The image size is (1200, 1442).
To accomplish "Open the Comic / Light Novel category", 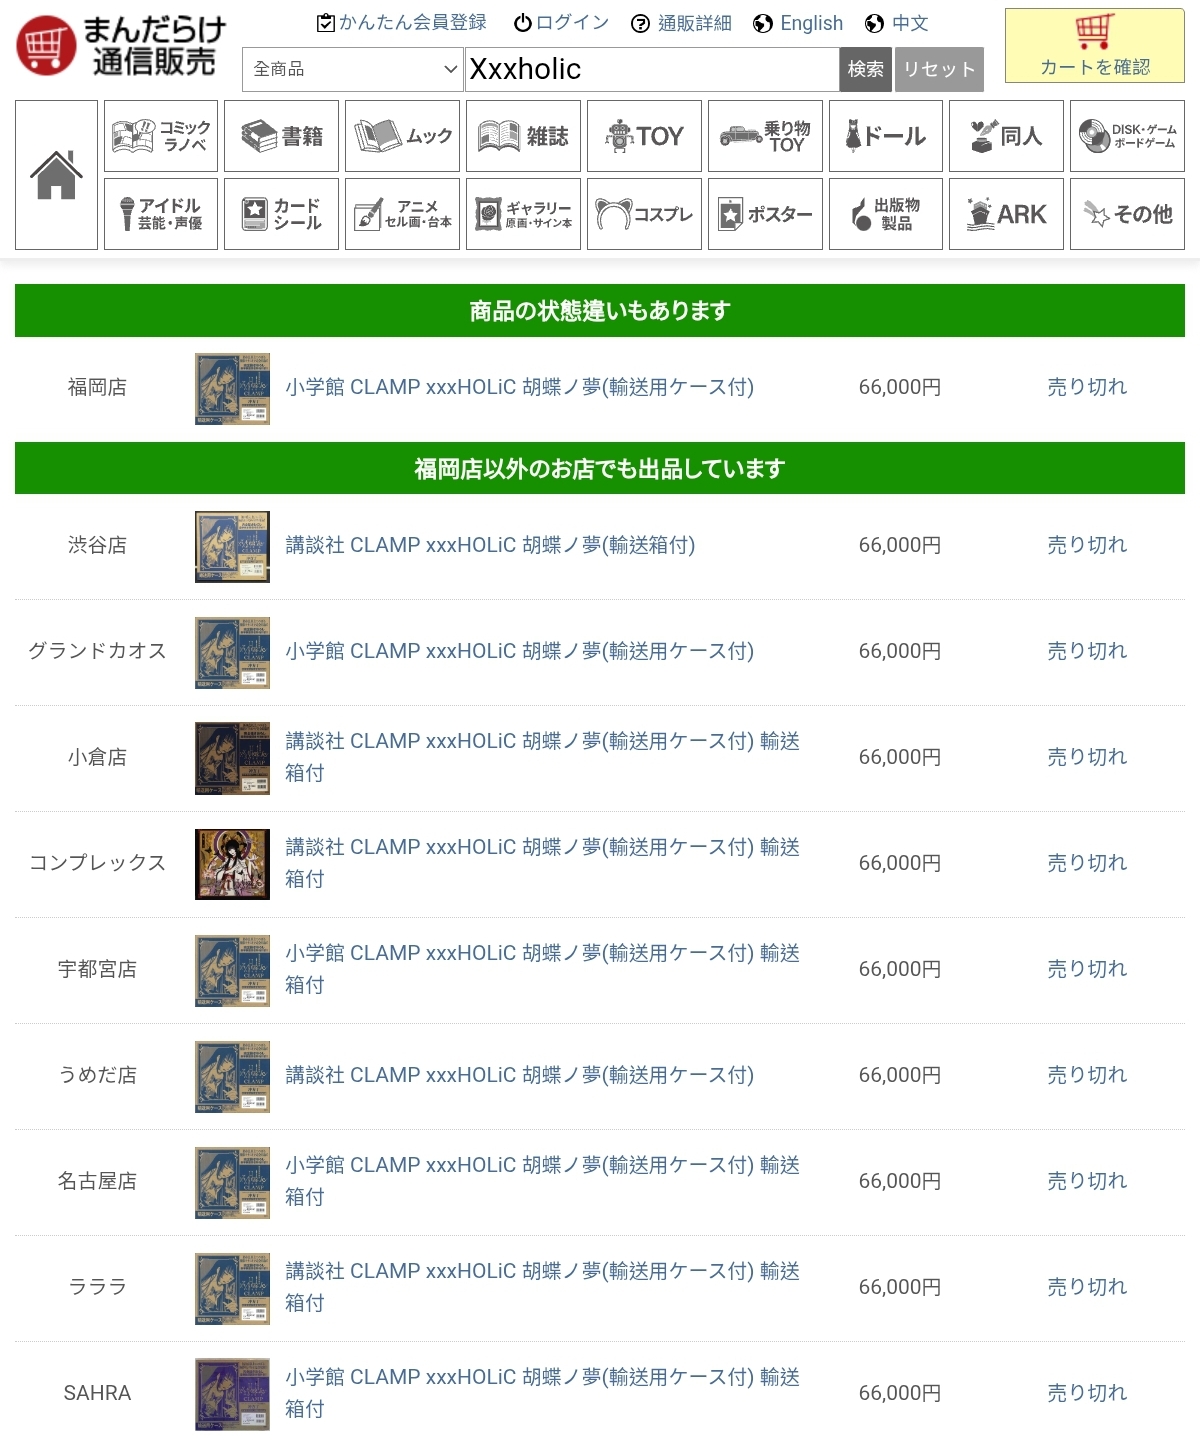I will tap(161, 135).
